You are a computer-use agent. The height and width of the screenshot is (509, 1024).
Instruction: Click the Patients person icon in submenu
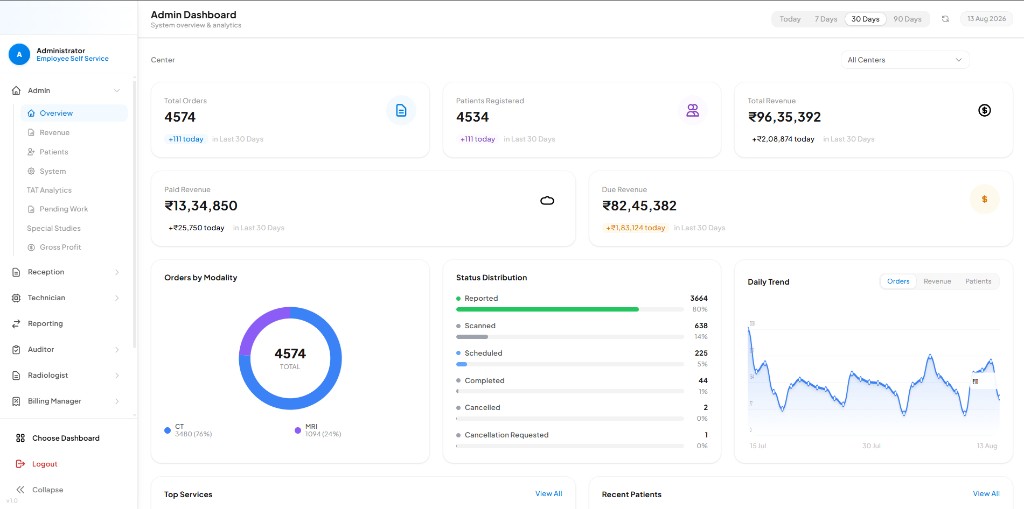coord(31,152)
